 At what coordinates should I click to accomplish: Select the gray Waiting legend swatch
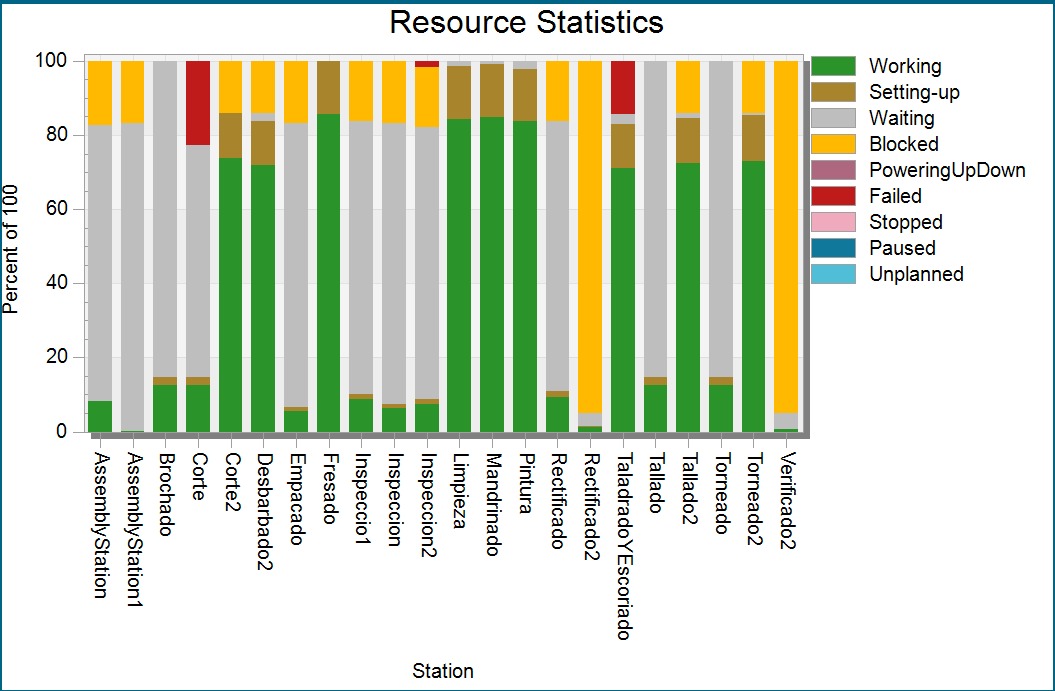[833, 118]
